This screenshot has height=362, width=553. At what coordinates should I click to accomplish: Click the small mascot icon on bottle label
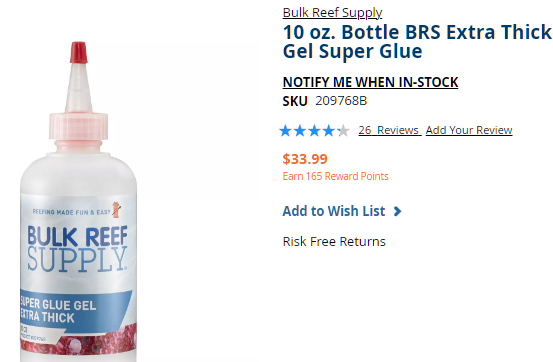tap(116, 209)
